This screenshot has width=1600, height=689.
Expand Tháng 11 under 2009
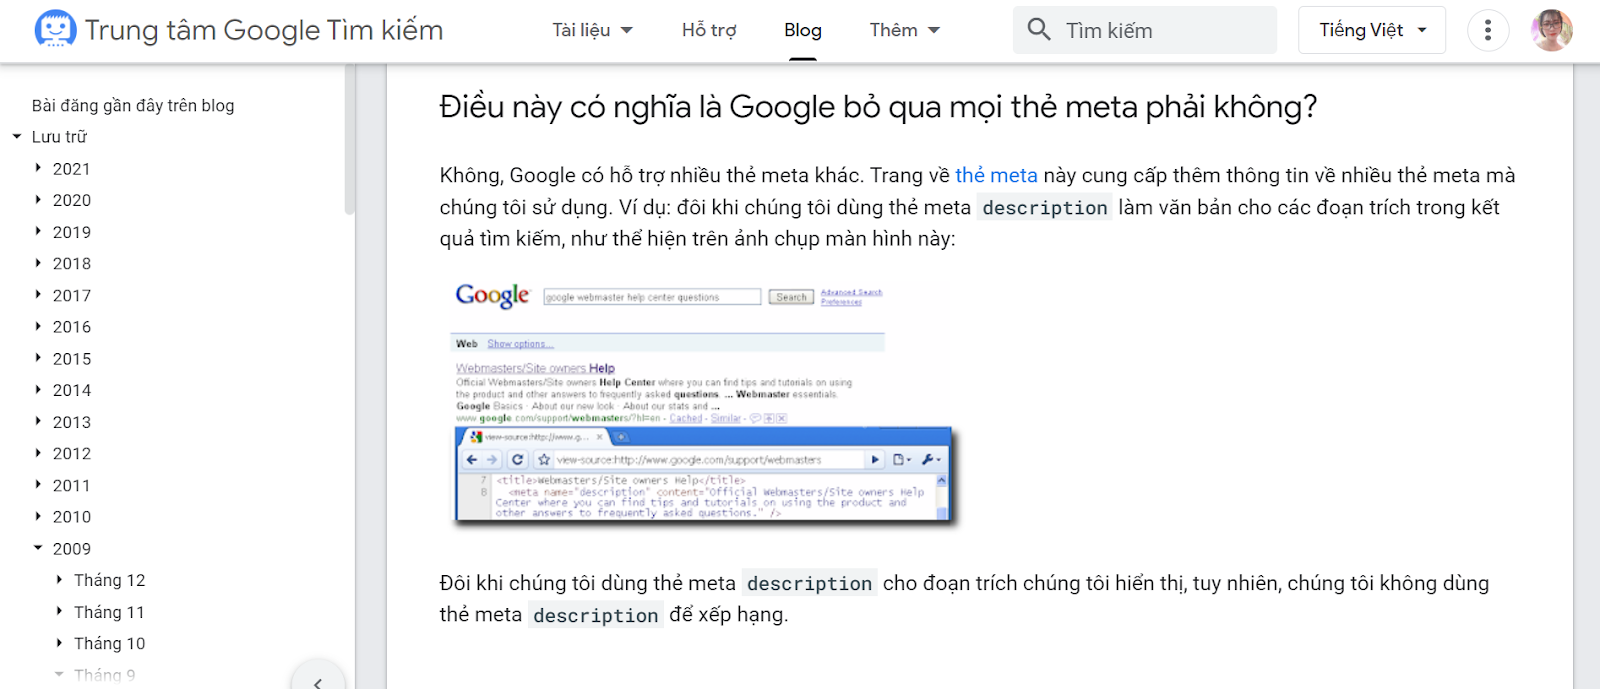coord(59,611)
